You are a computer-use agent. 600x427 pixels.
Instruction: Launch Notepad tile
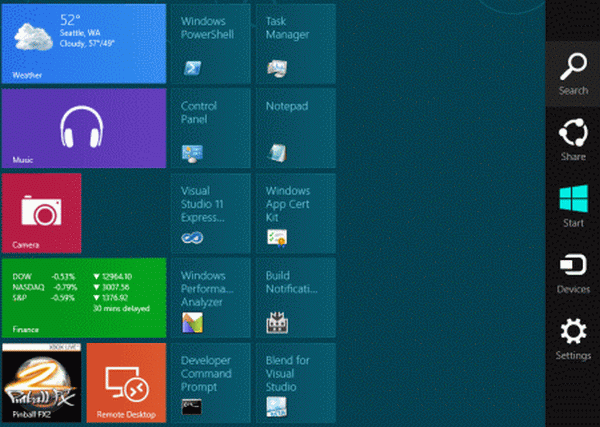point(296,128)
